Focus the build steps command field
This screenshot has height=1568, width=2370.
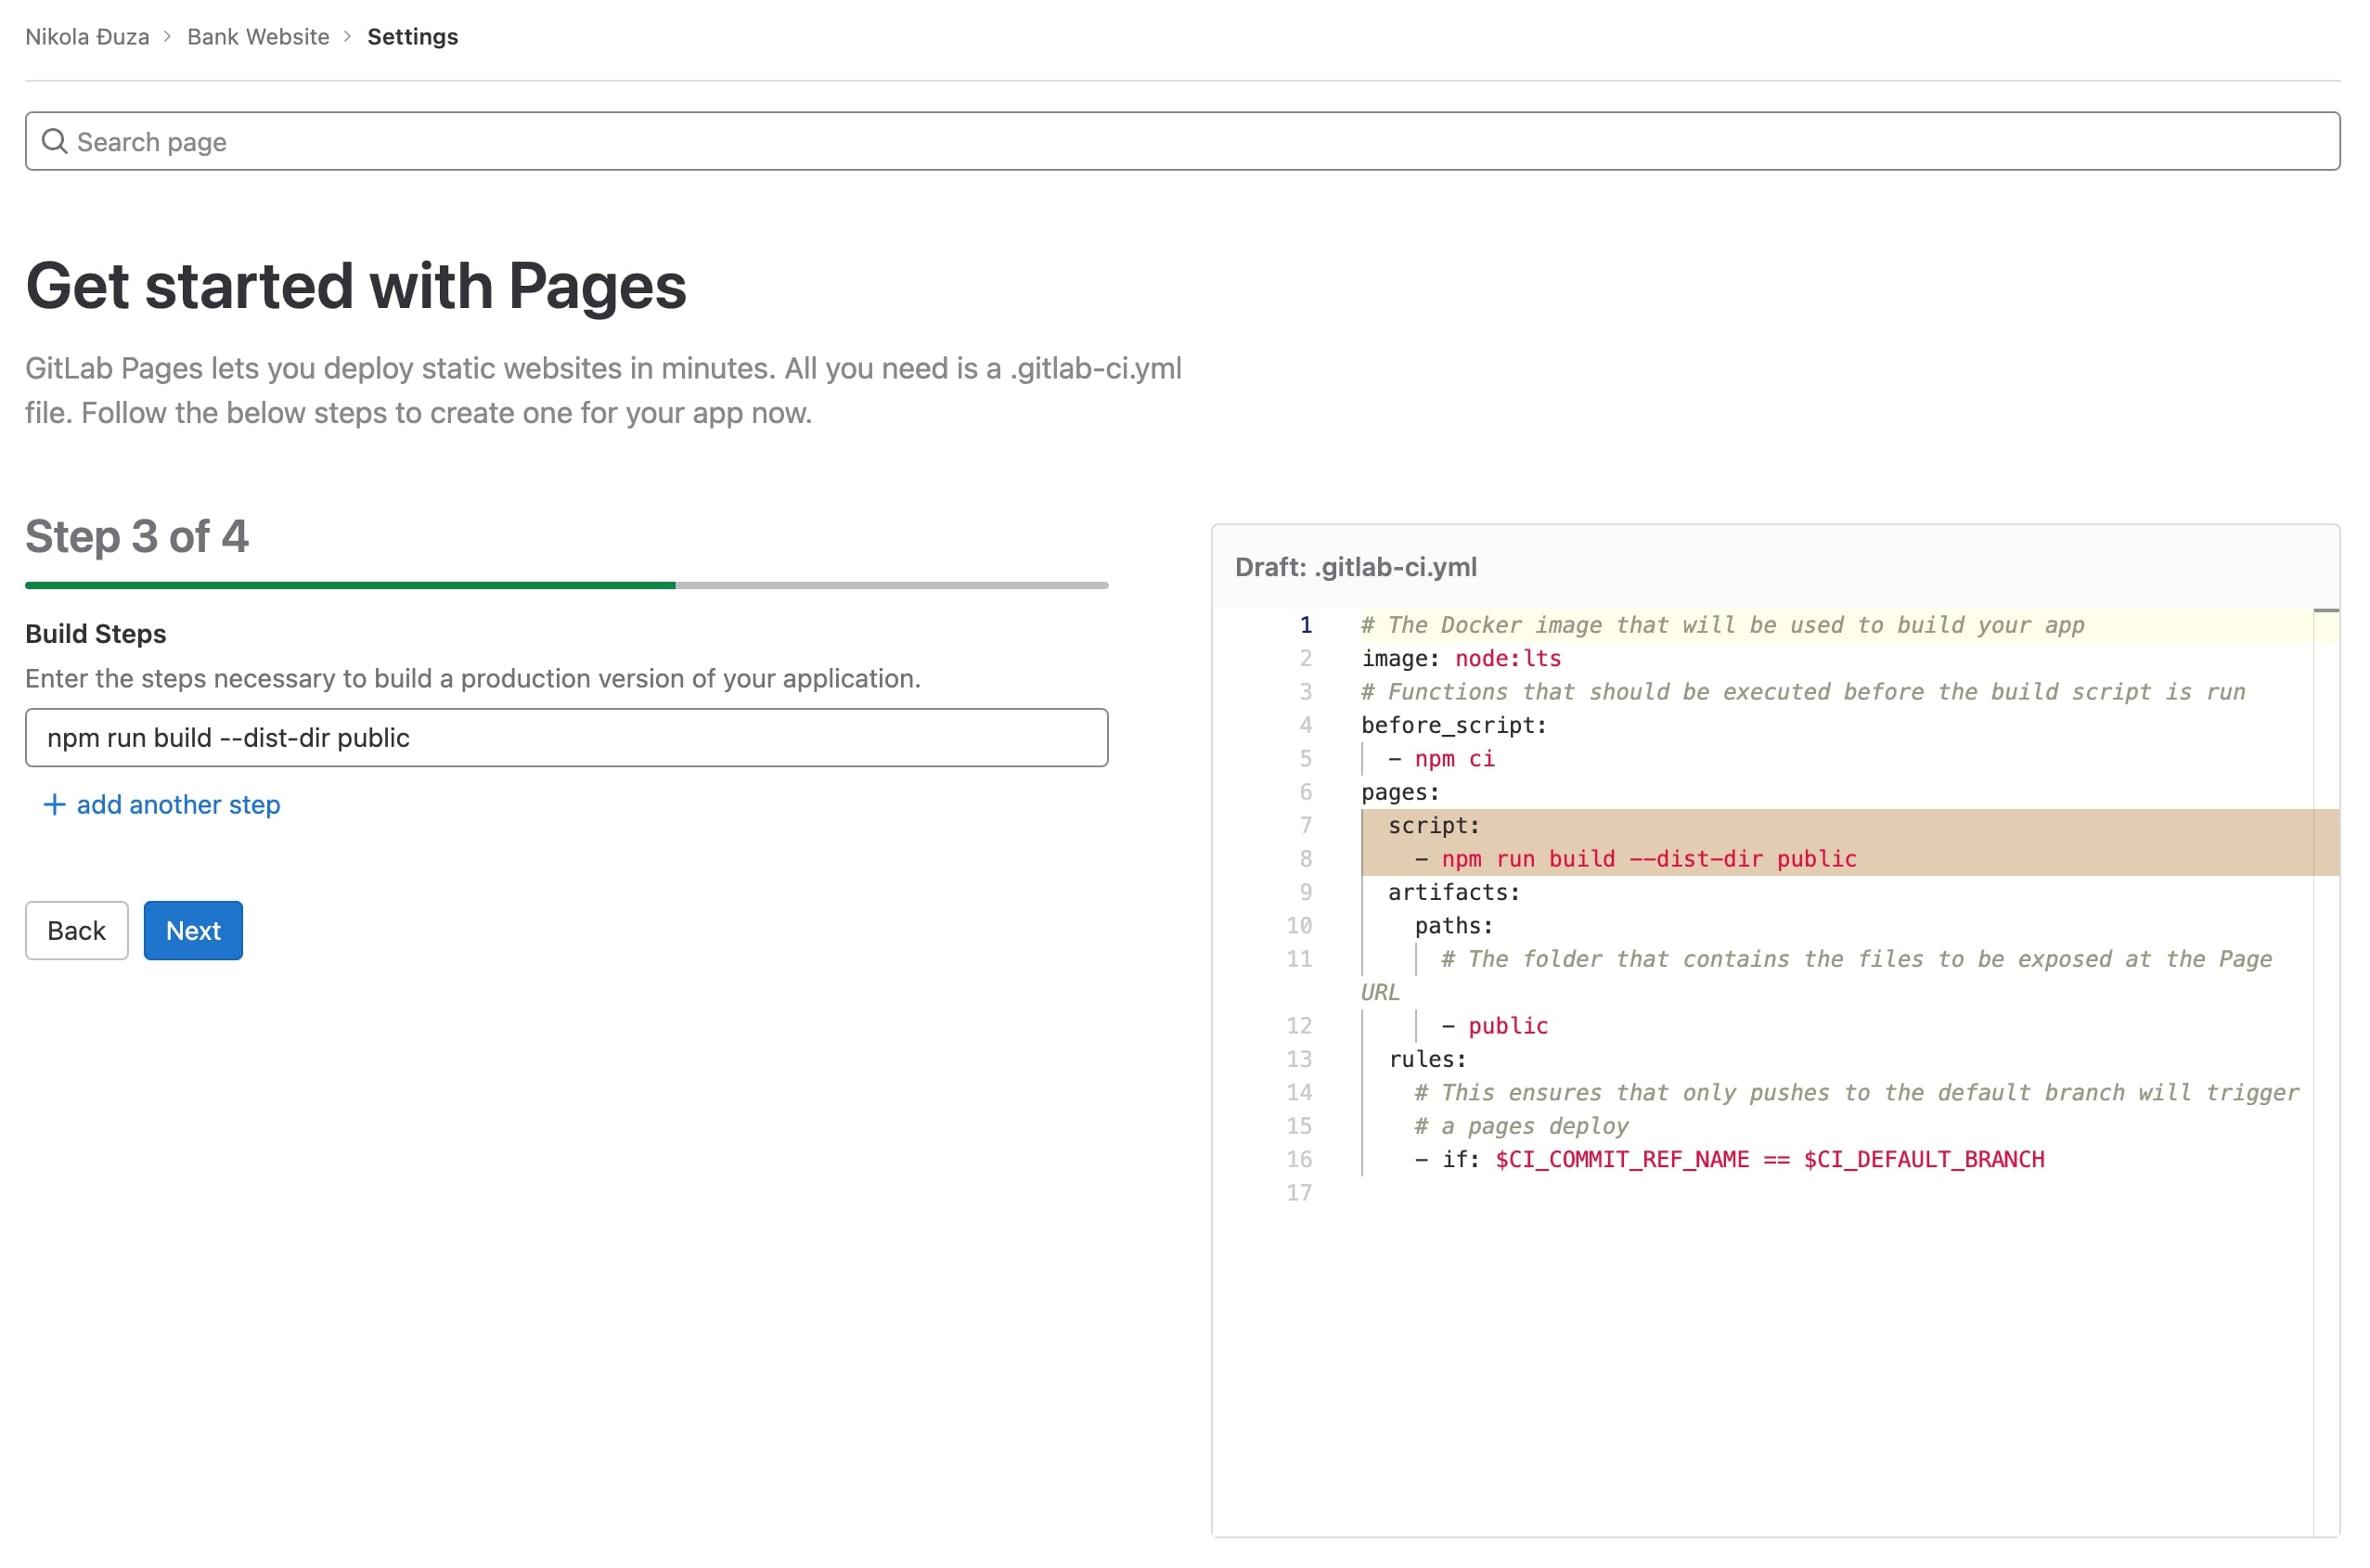[x=566, y=738]
